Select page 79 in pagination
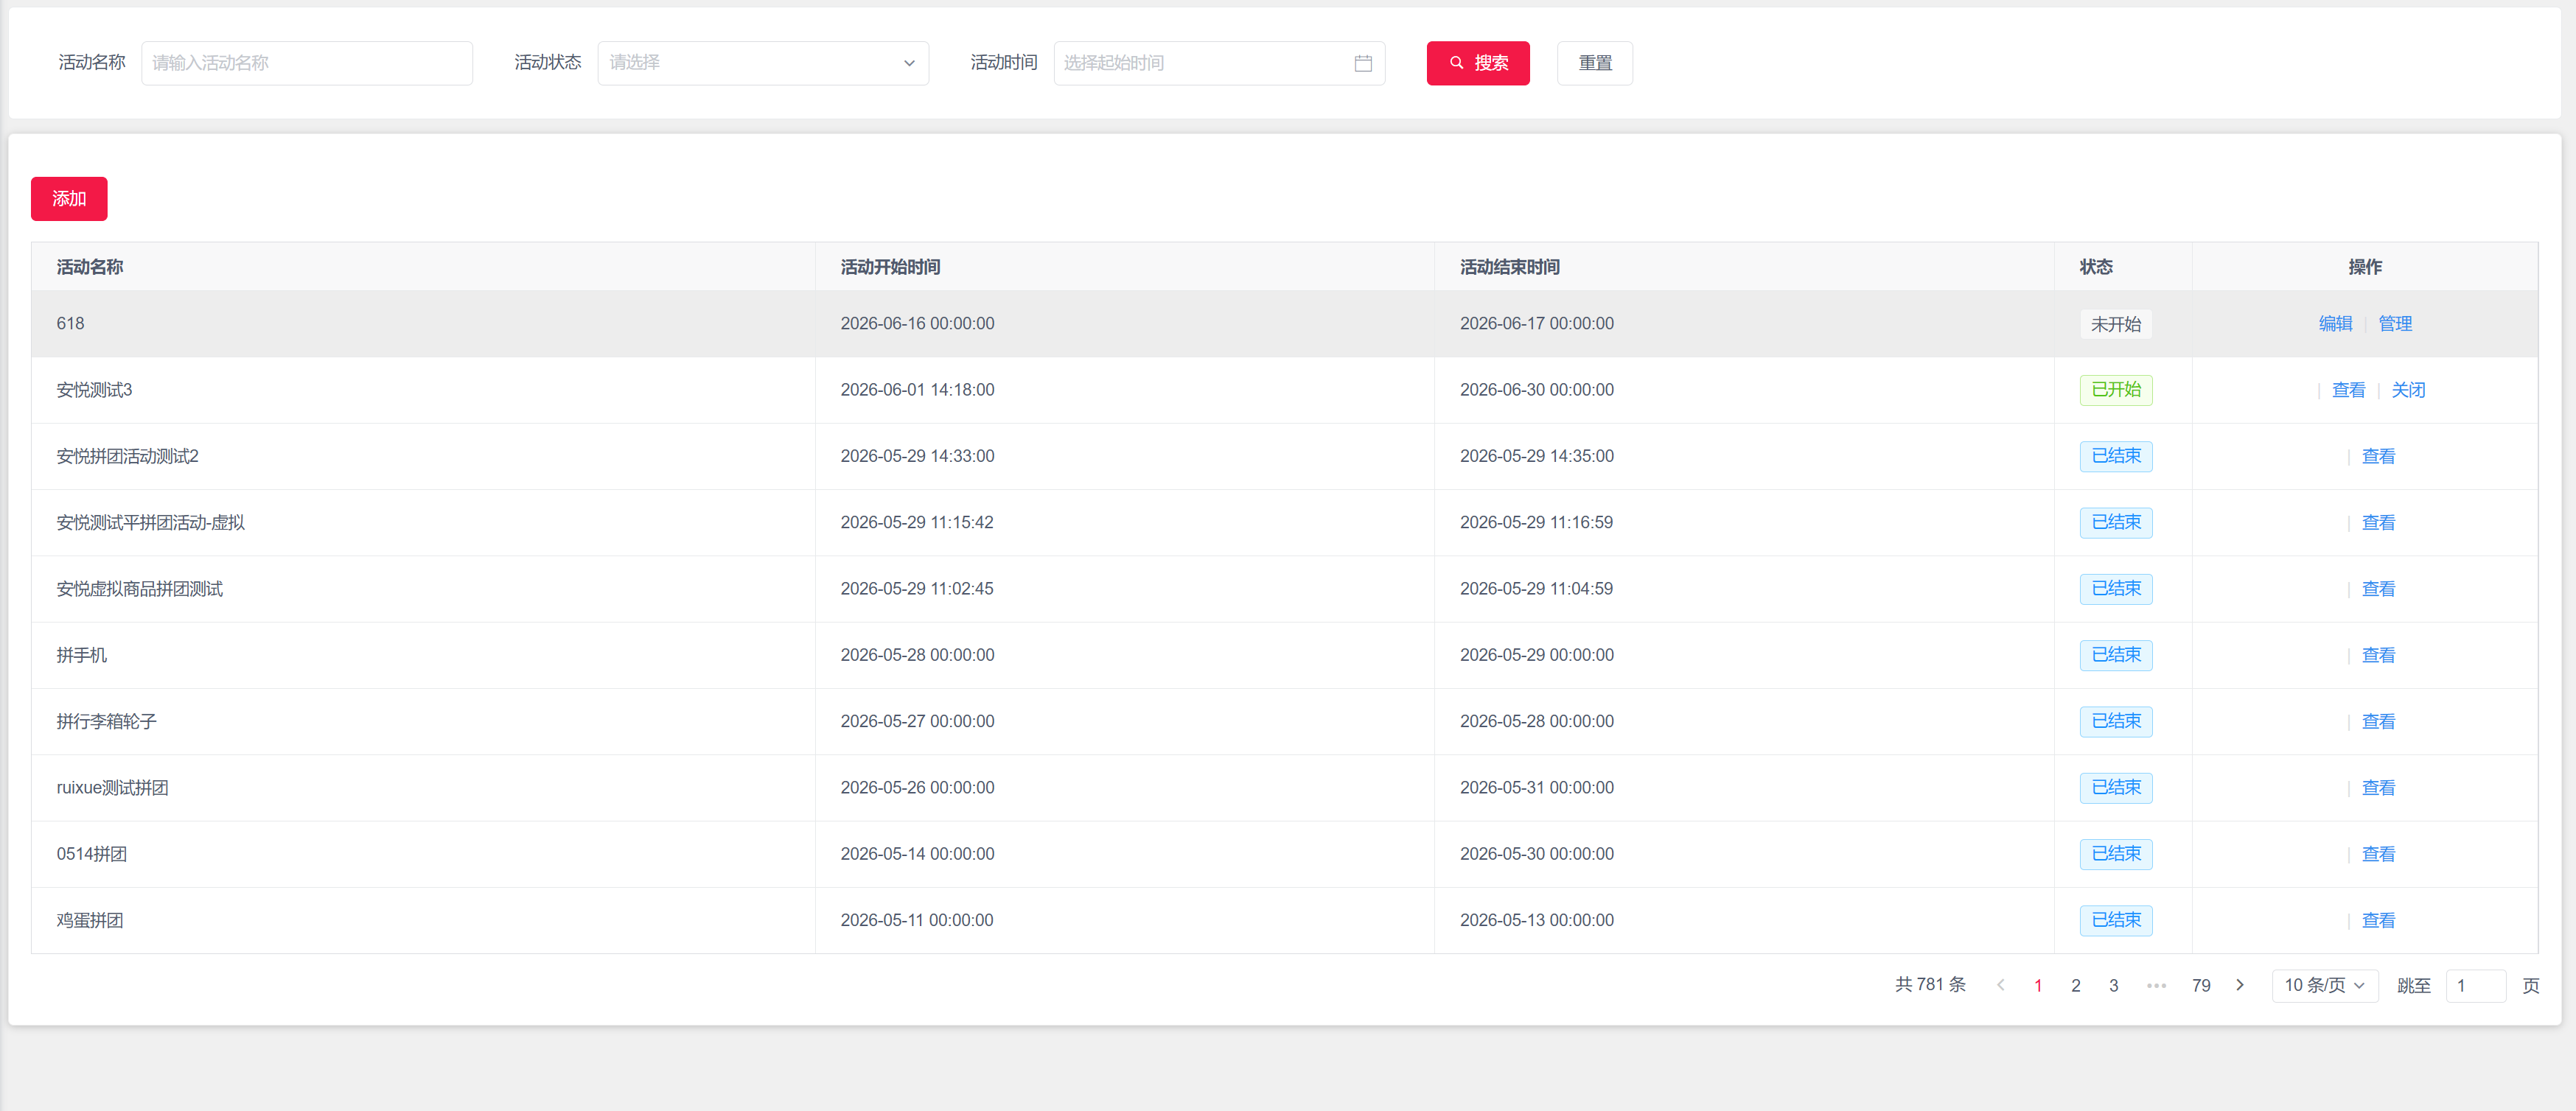Screen dimensions: 2576x1111 point(2201,985)
